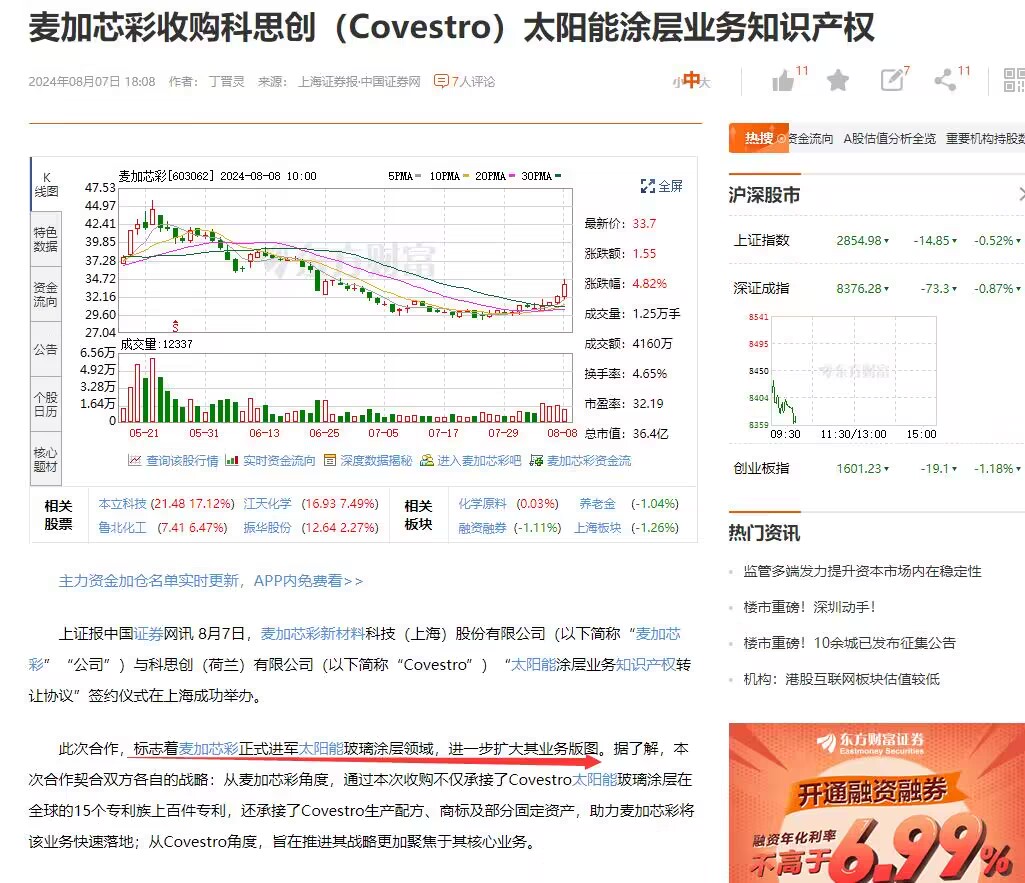Click the 深度数据揭秘 icon

click(329, 460)
